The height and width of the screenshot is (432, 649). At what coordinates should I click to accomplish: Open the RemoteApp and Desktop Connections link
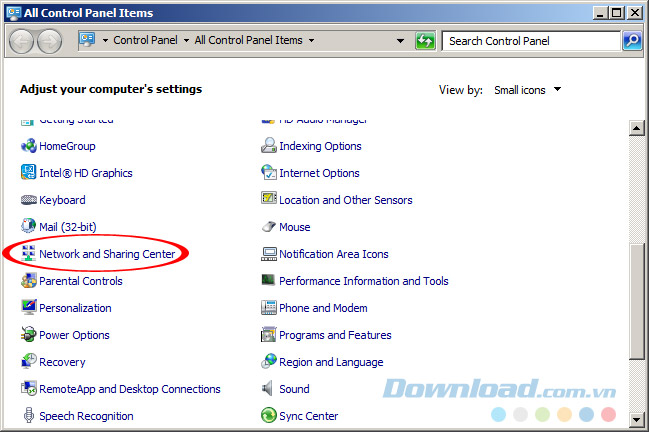pyautogui.click(x=130, y=389)
